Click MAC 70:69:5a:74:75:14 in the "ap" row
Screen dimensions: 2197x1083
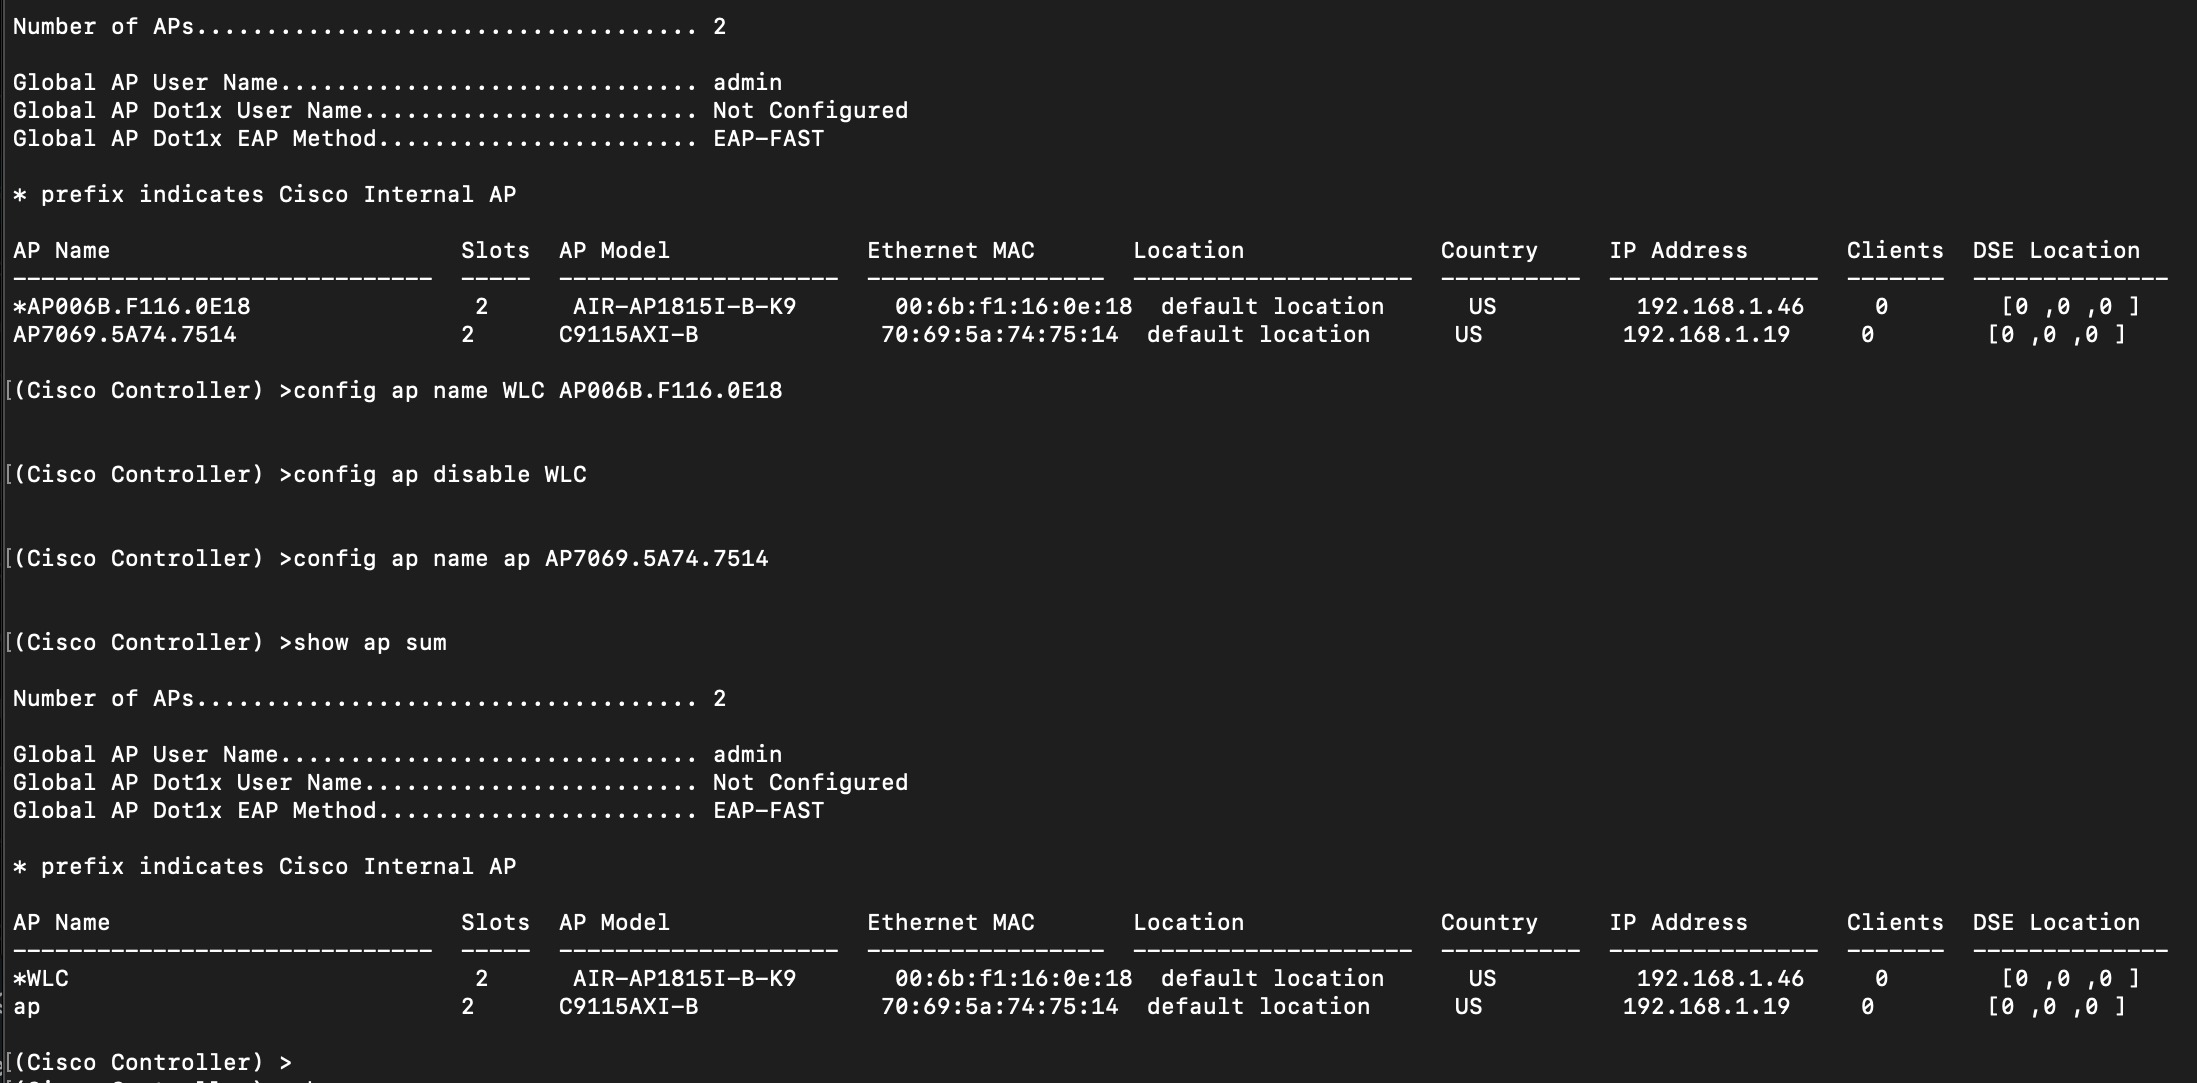point(999,1007)
